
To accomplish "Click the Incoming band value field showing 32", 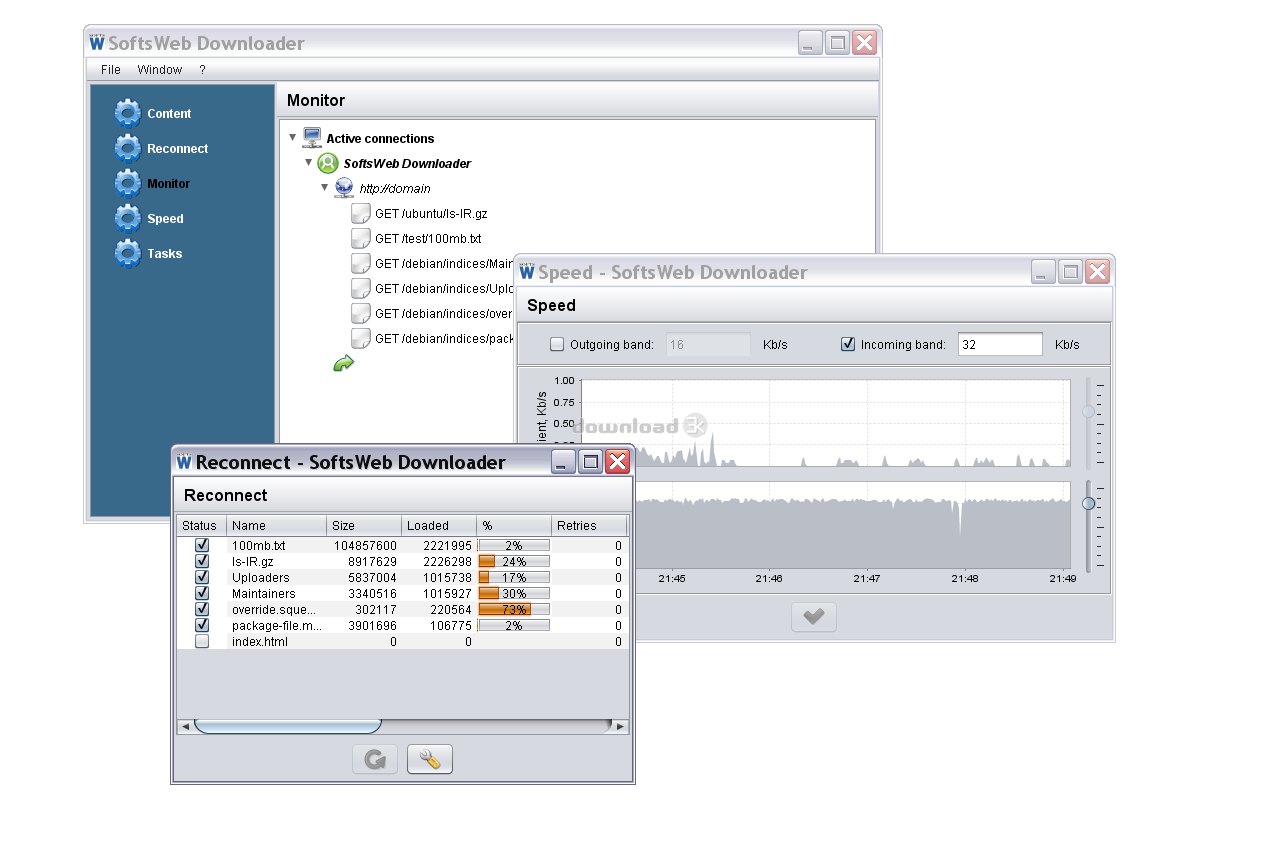I will click(1000, 344).
